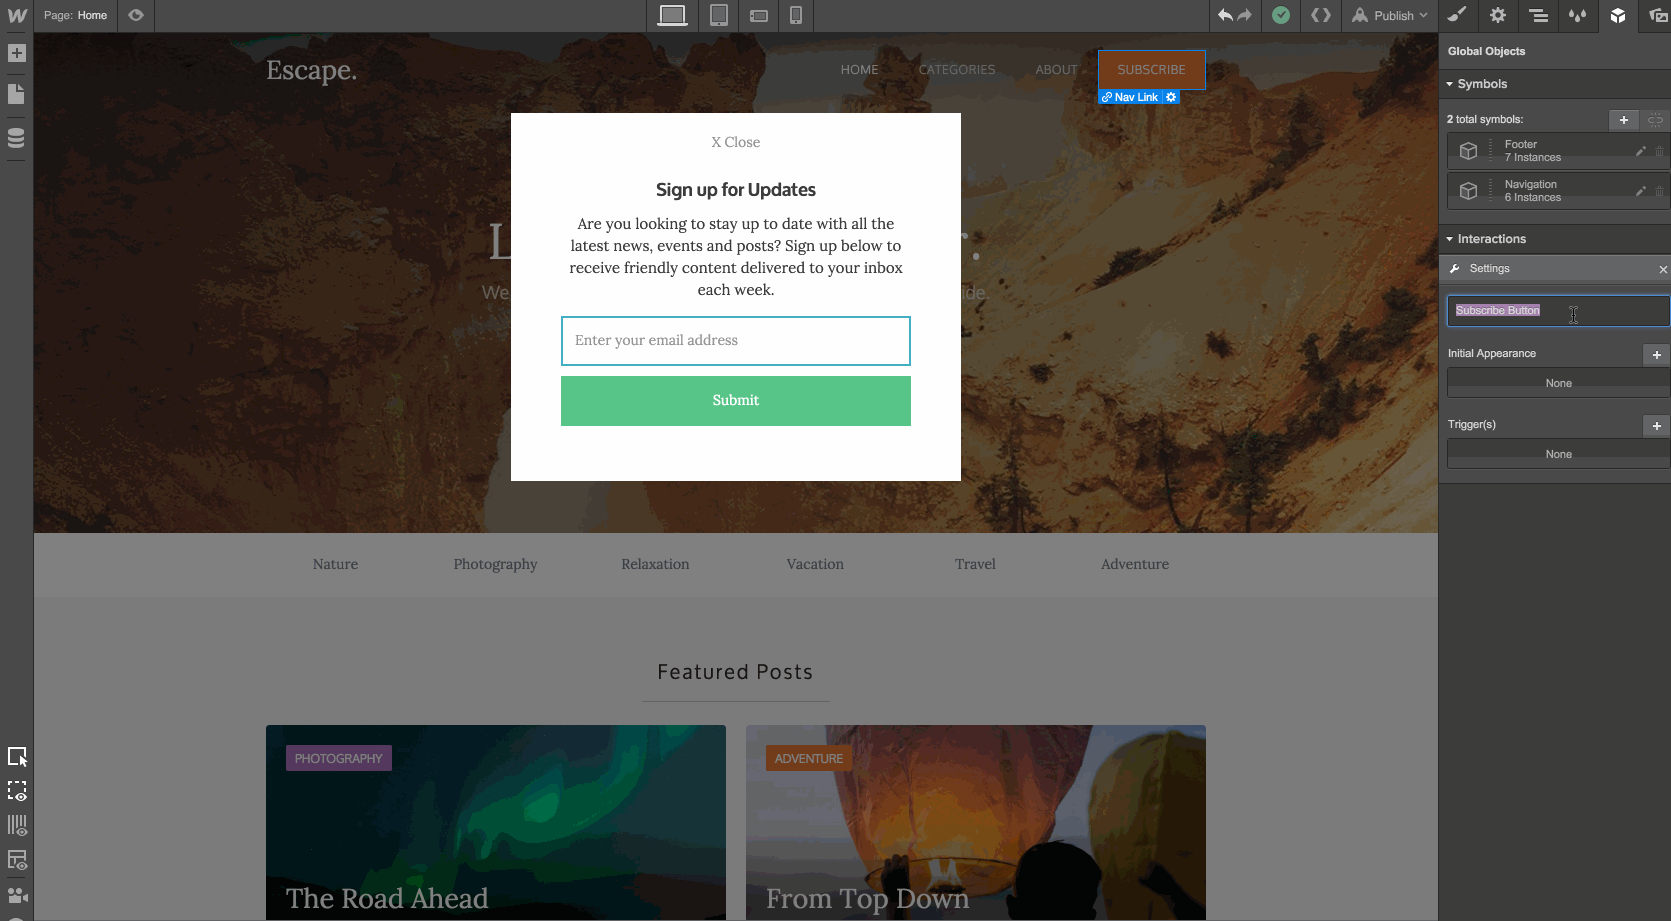The height and width of the screenshot is (921, 1671).
Task: Open the element Settings gear tab
Action: pyautogui.click(x=1498, y=15)
